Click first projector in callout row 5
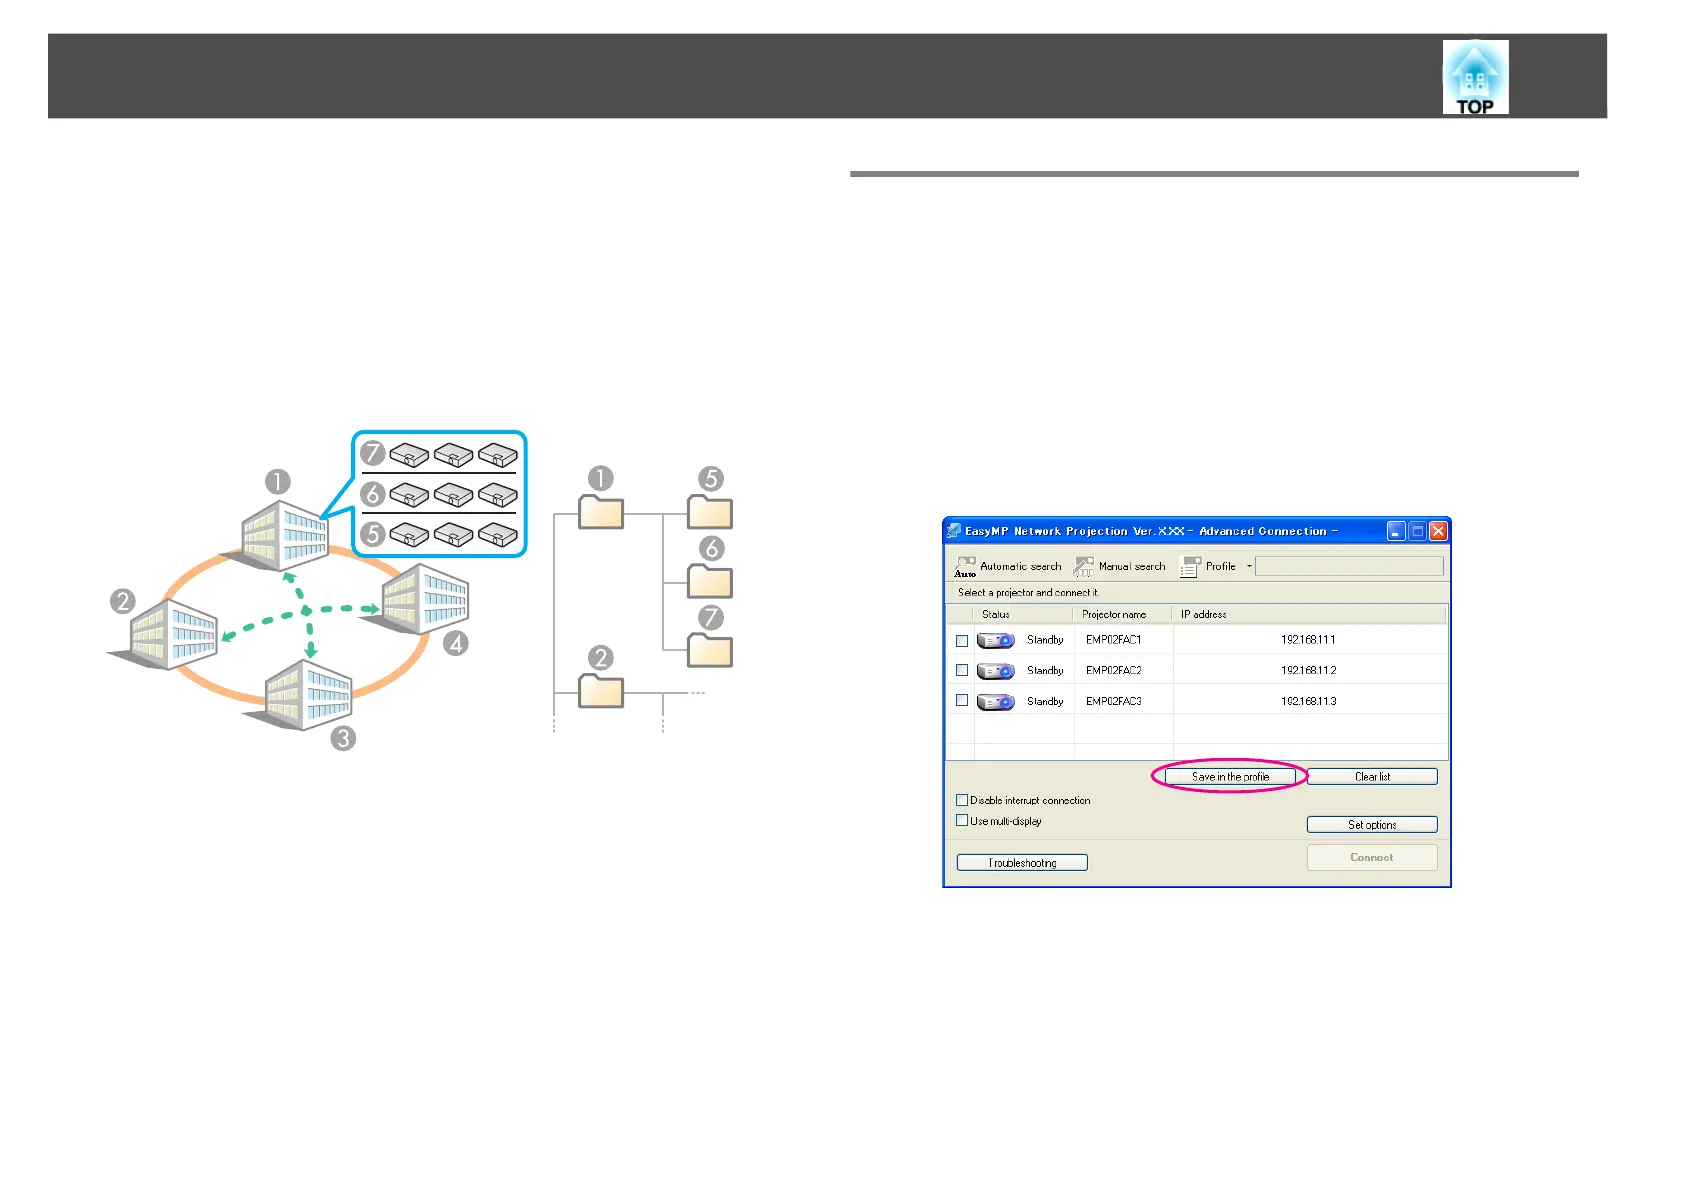1684x1190 pixels. point(409,535)
